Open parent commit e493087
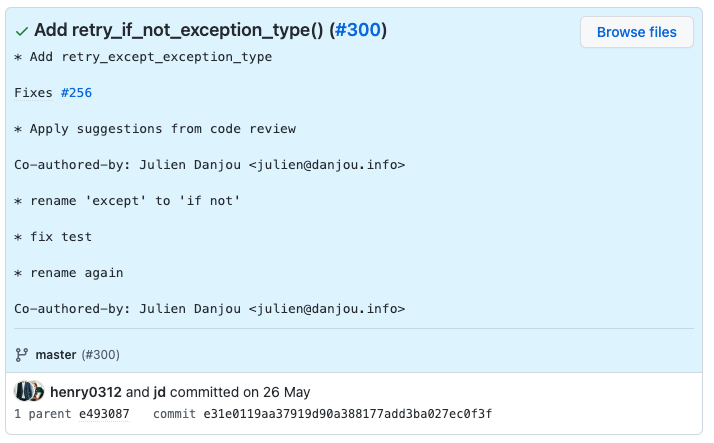 click(x=104, y=414)
